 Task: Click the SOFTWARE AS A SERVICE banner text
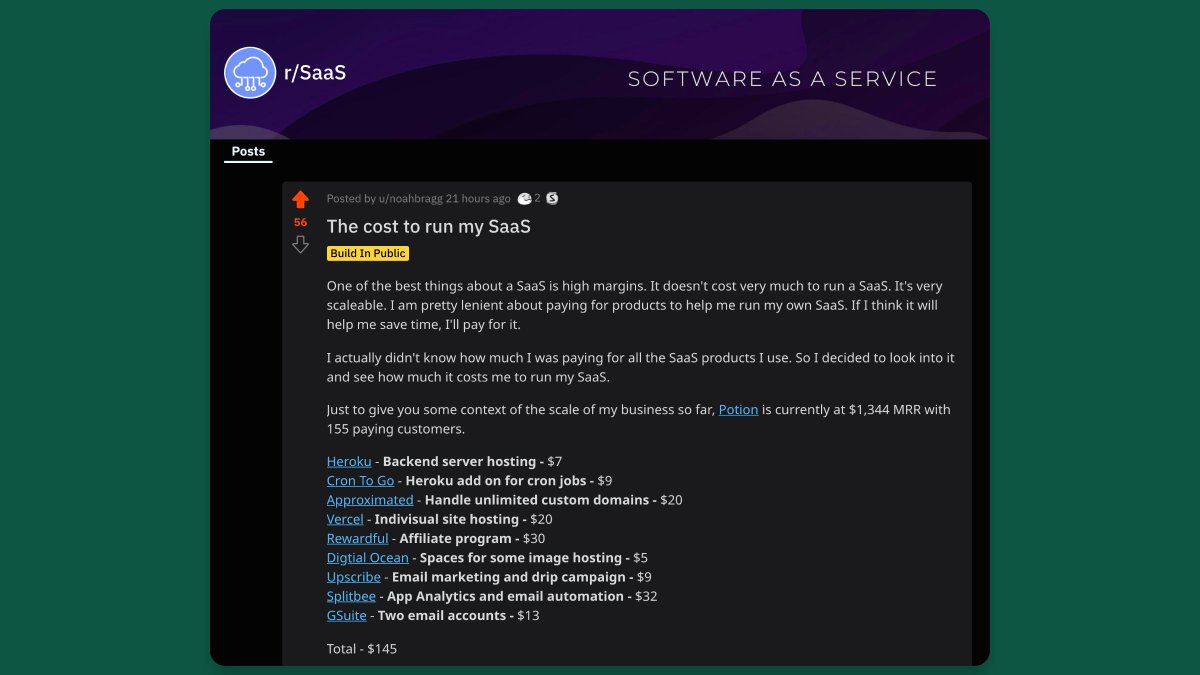click(x=783, y=79)
